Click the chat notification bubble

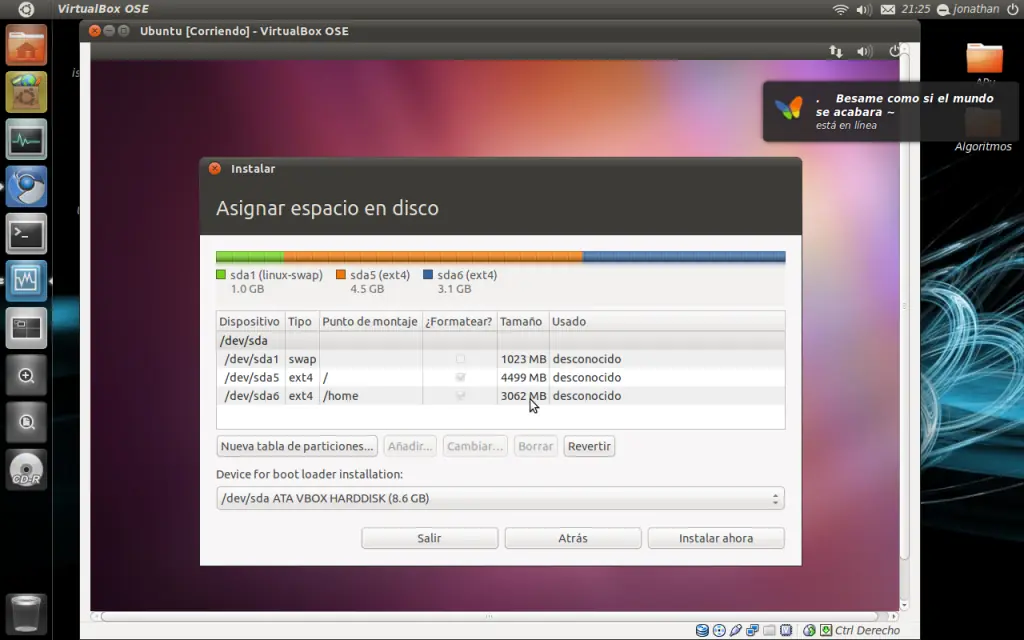click(x=889, y=111)
